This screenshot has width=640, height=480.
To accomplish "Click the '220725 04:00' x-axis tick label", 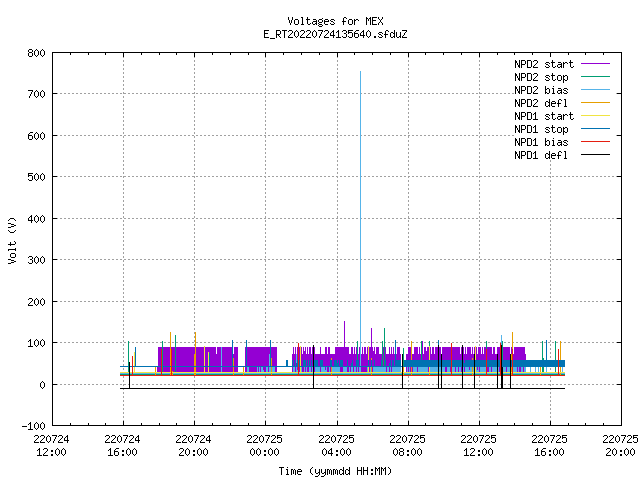I will [336, 446].
